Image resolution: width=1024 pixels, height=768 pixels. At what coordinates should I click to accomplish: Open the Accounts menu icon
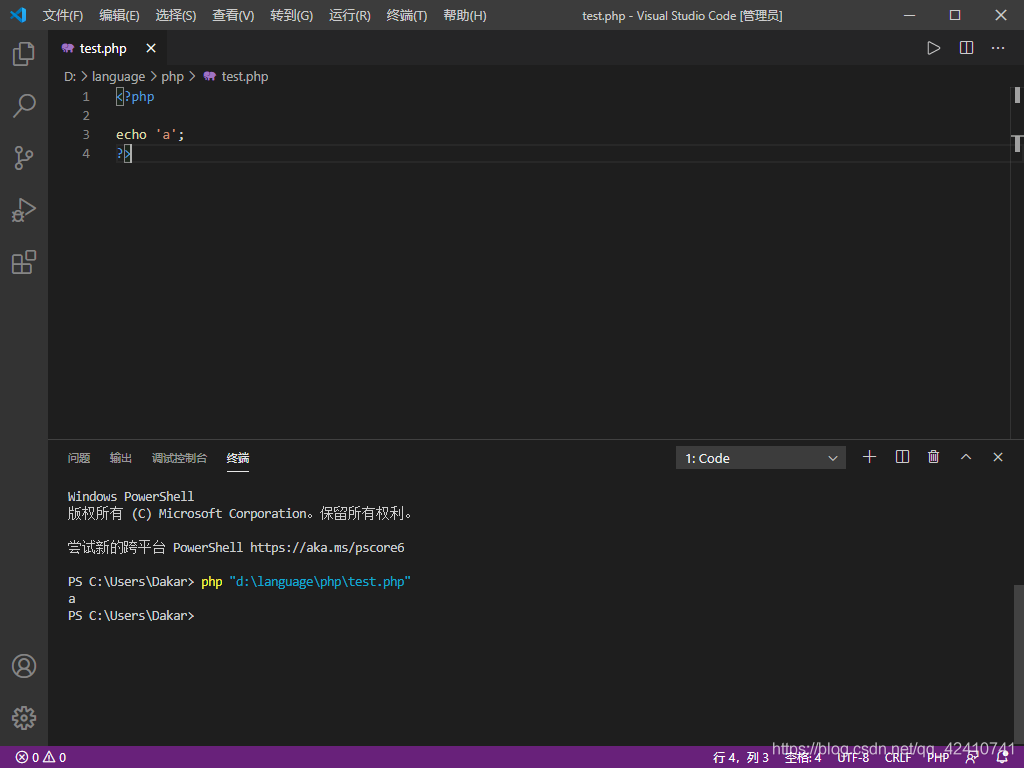click(24, 666)
